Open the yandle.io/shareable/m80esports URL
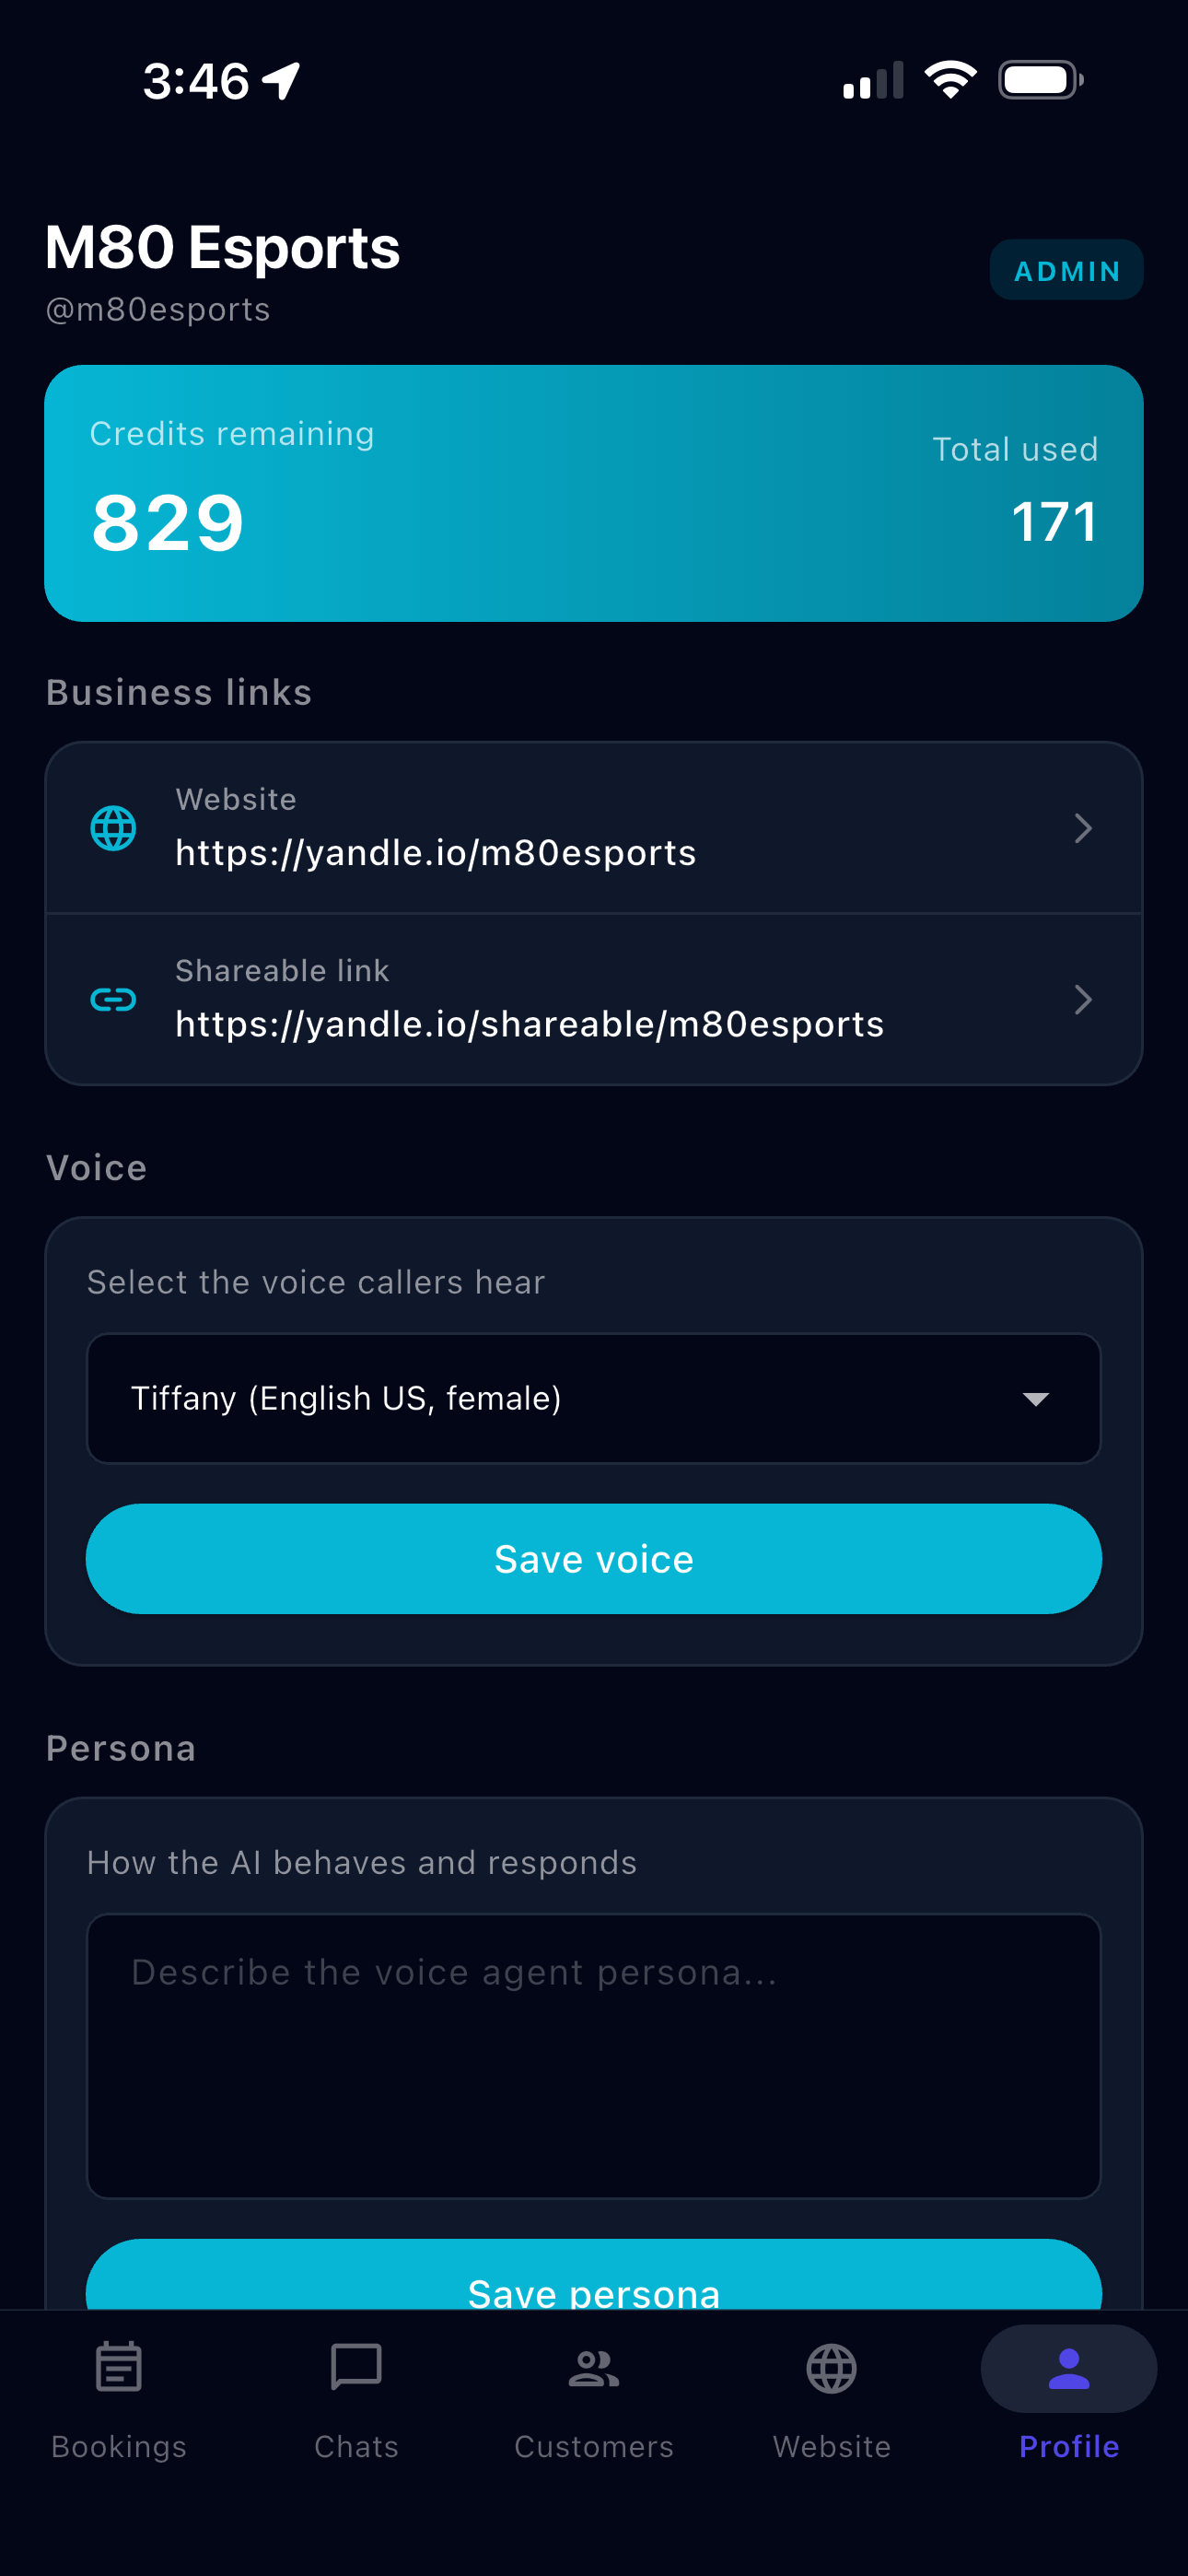Screen dimensions: 1188x2576 [x=529, y=1024]
